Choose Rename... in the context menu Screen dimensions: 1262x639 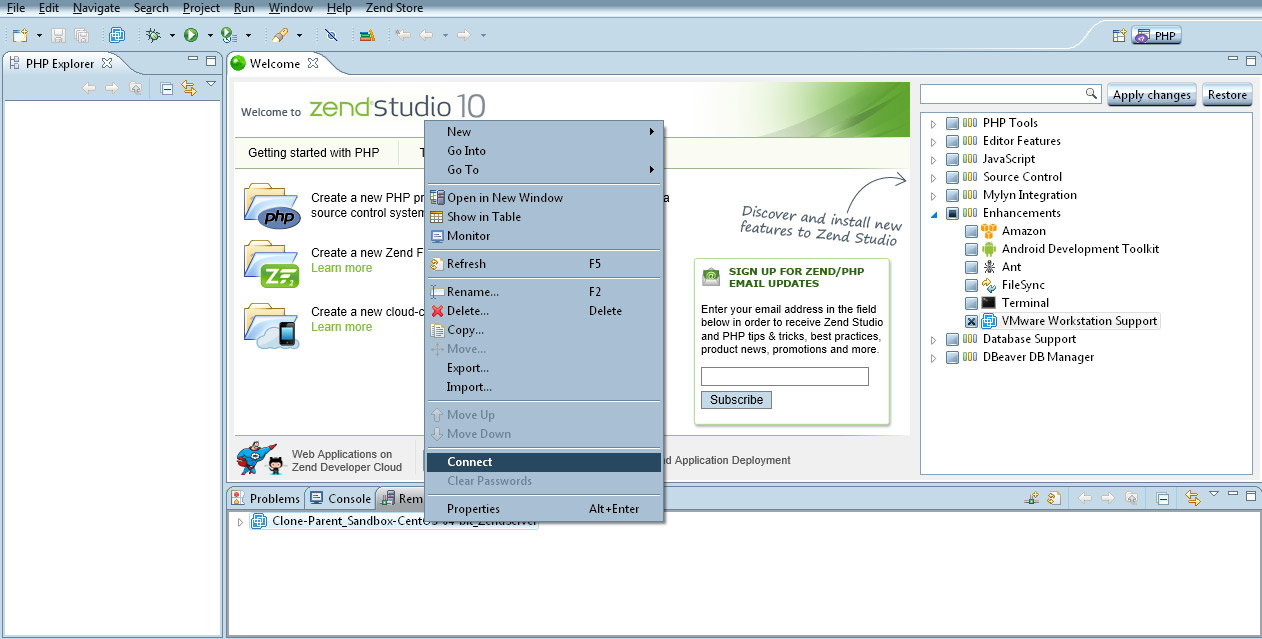(x=544, y=292)
